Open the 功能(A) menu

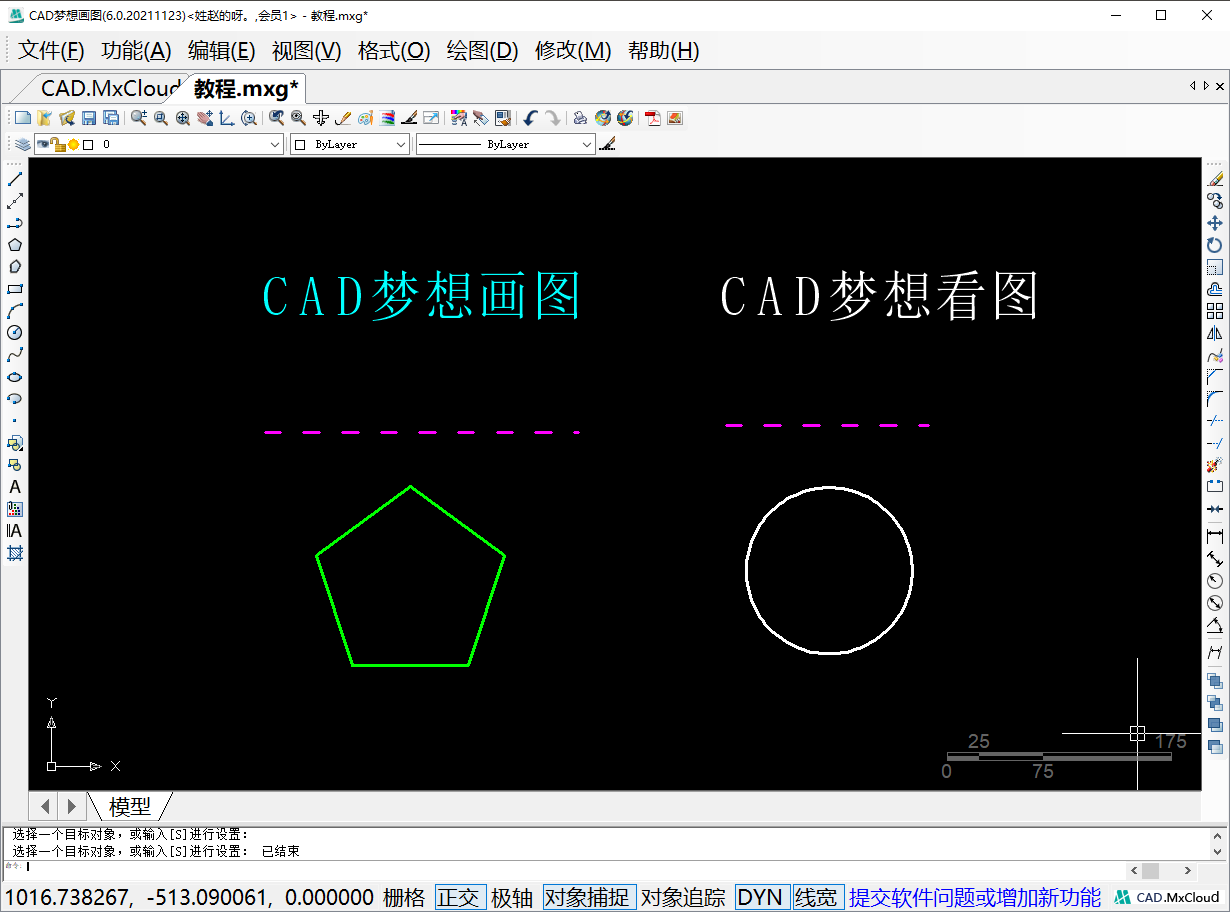pyautogui.click(x=137, y=51)
